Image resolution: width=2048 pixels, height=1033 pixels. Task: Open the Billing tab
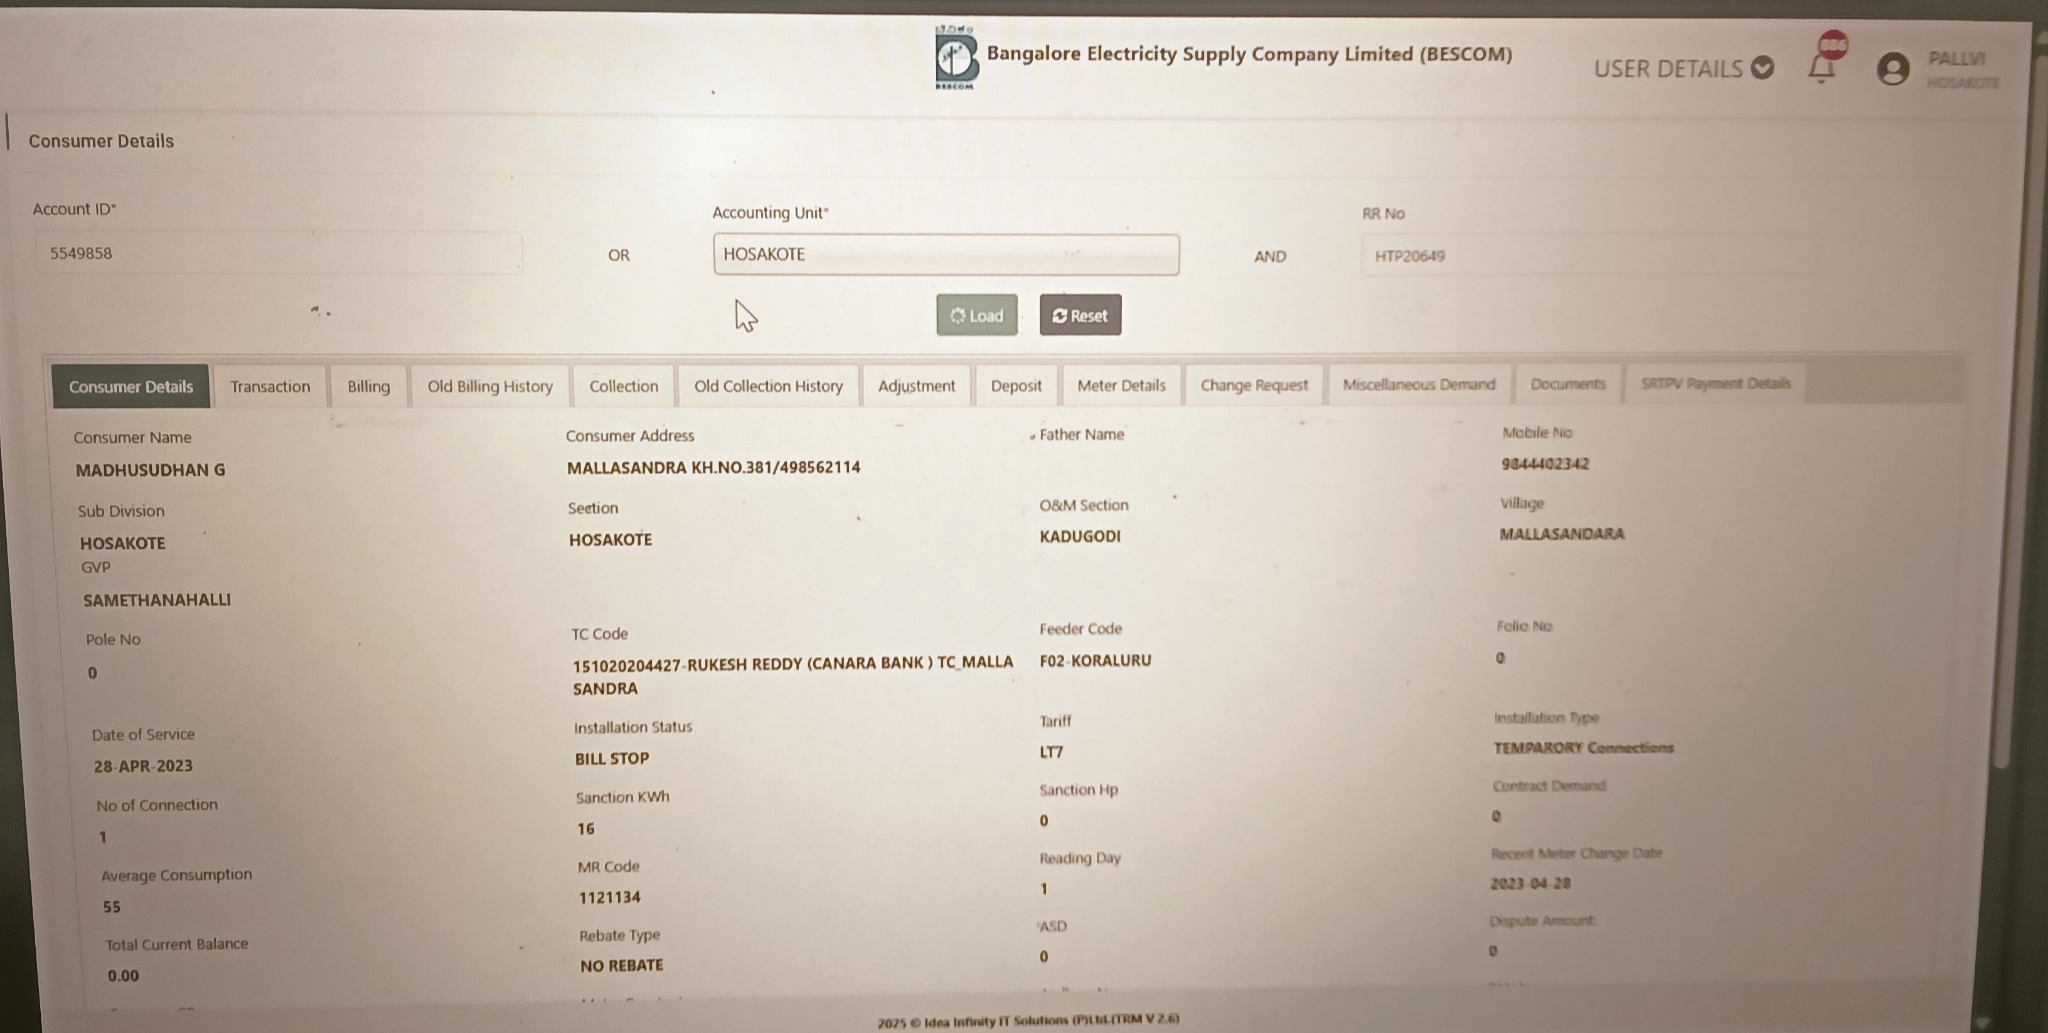click(x=369, y=387)
